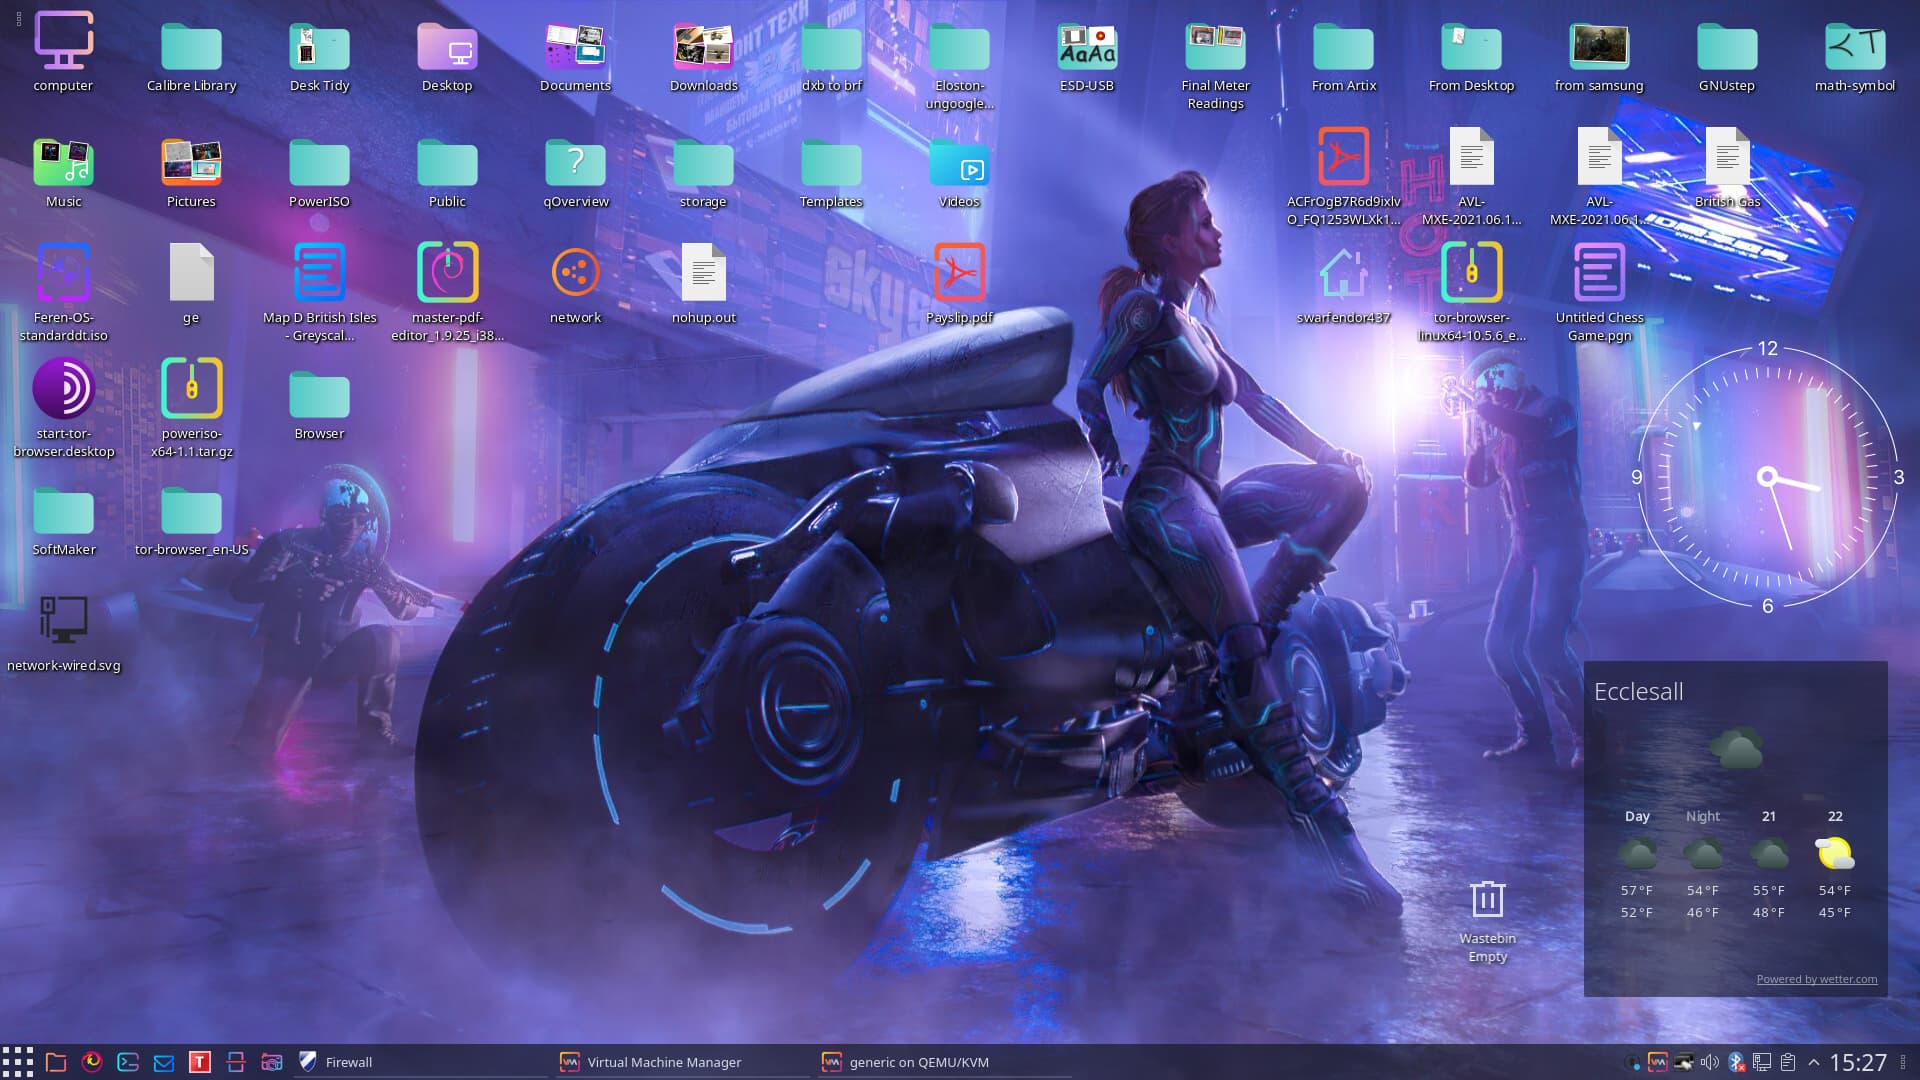Open the terminal launcher in the taskbar
Image resolution: width=1920 pixels, height=1080 pixels.
click(x=128, y=1062)
